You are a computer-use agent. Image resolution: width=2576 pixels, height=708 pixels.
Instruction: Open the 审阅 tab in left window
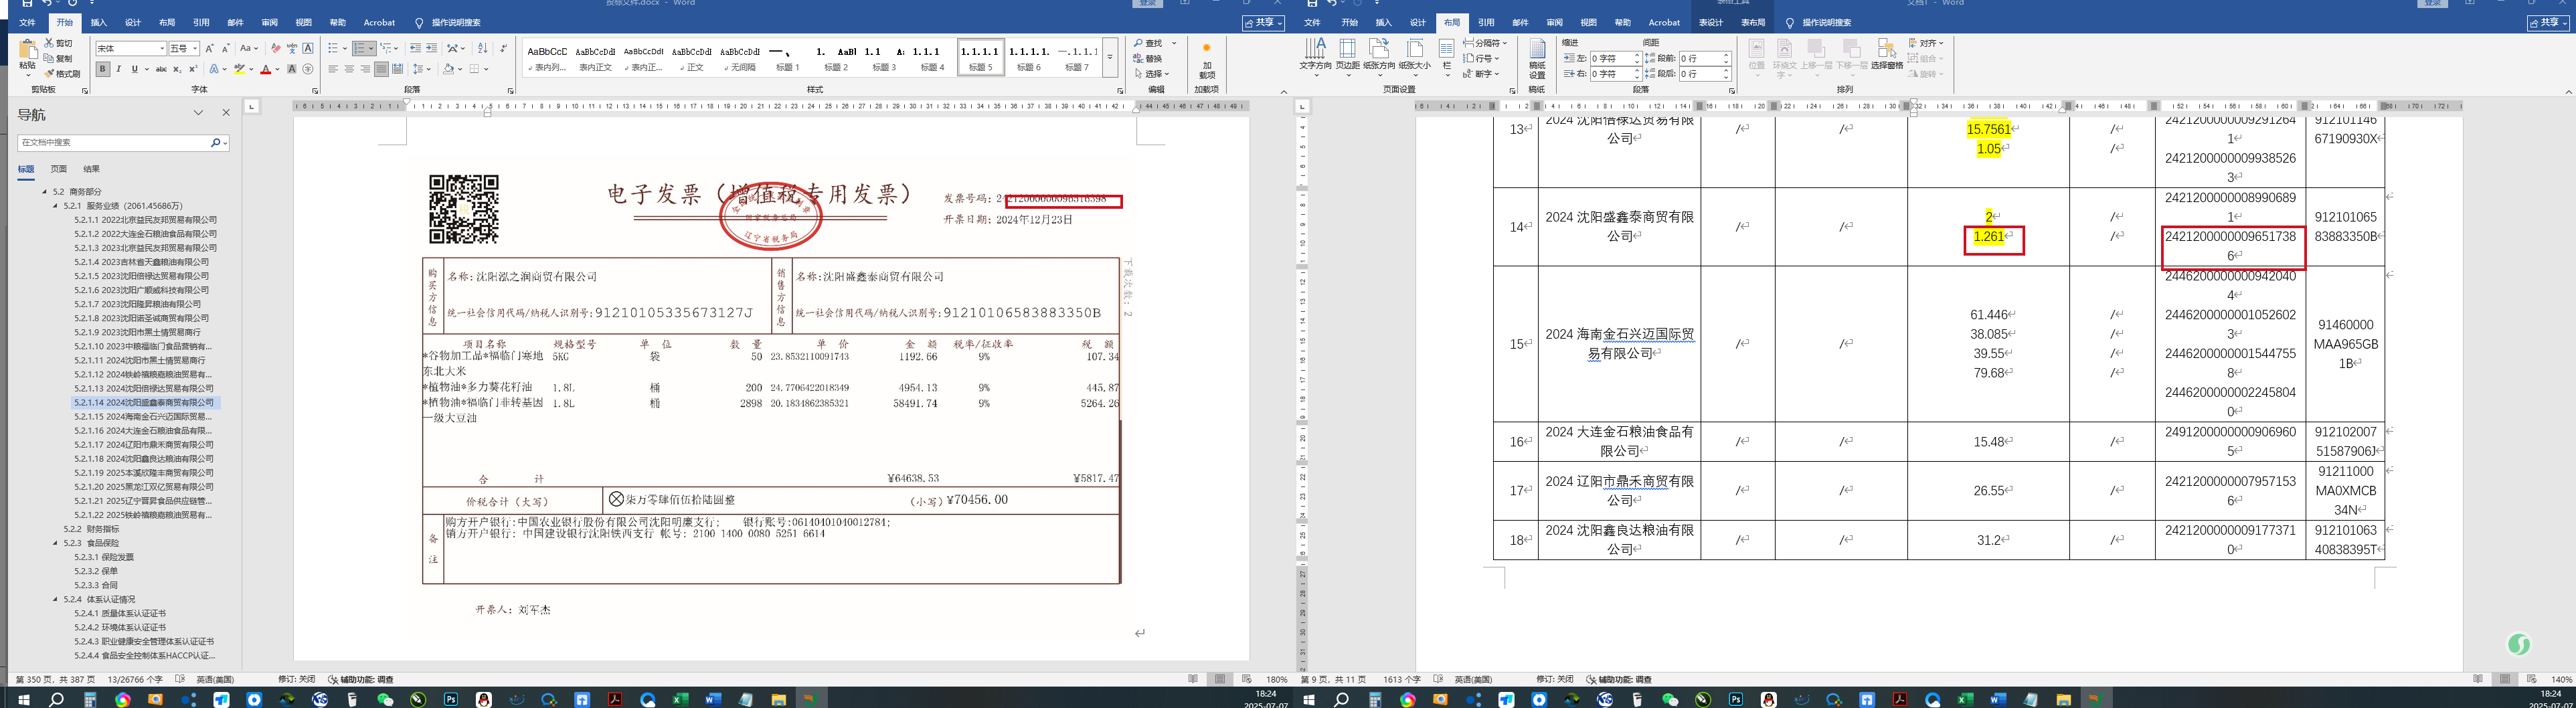[269, 22]
